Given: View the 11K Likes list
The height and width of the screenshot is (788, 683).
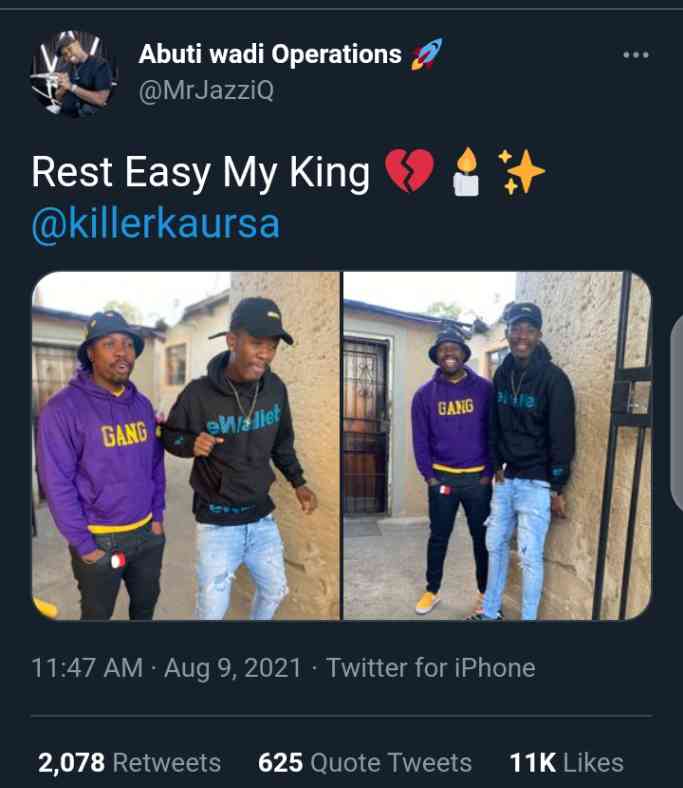Looking at the screenshot, I should (x=566, y=762).
